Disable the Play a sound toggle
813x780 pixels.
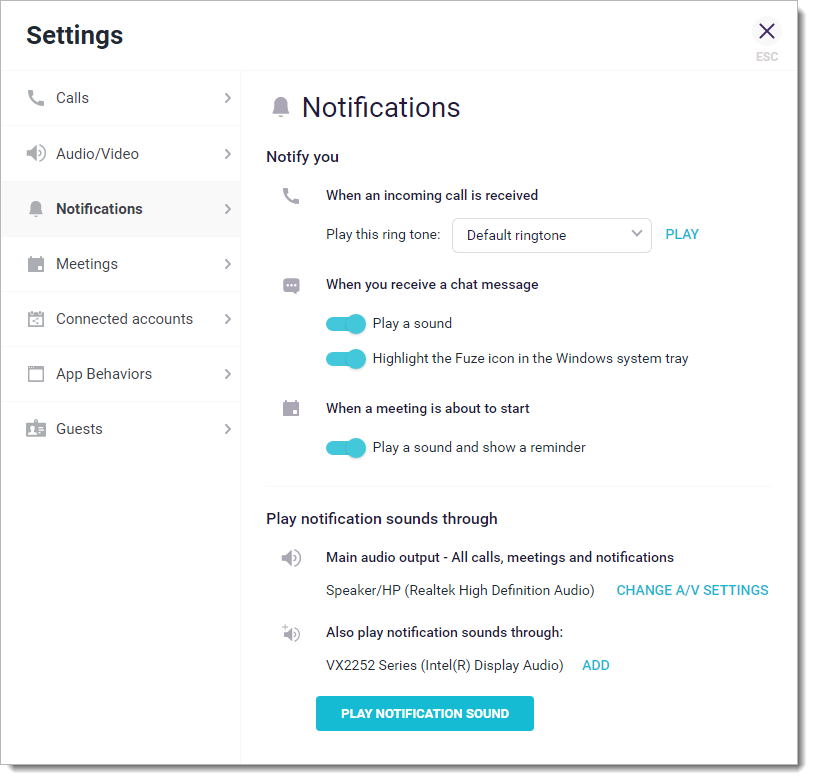pos(346,324)
